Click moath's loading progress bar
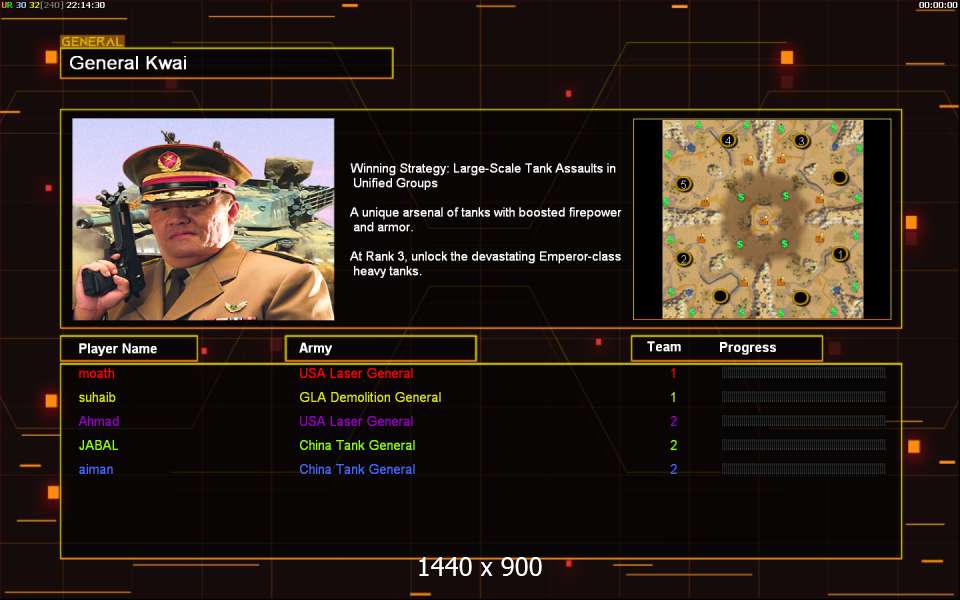 [x=803, y=373]
